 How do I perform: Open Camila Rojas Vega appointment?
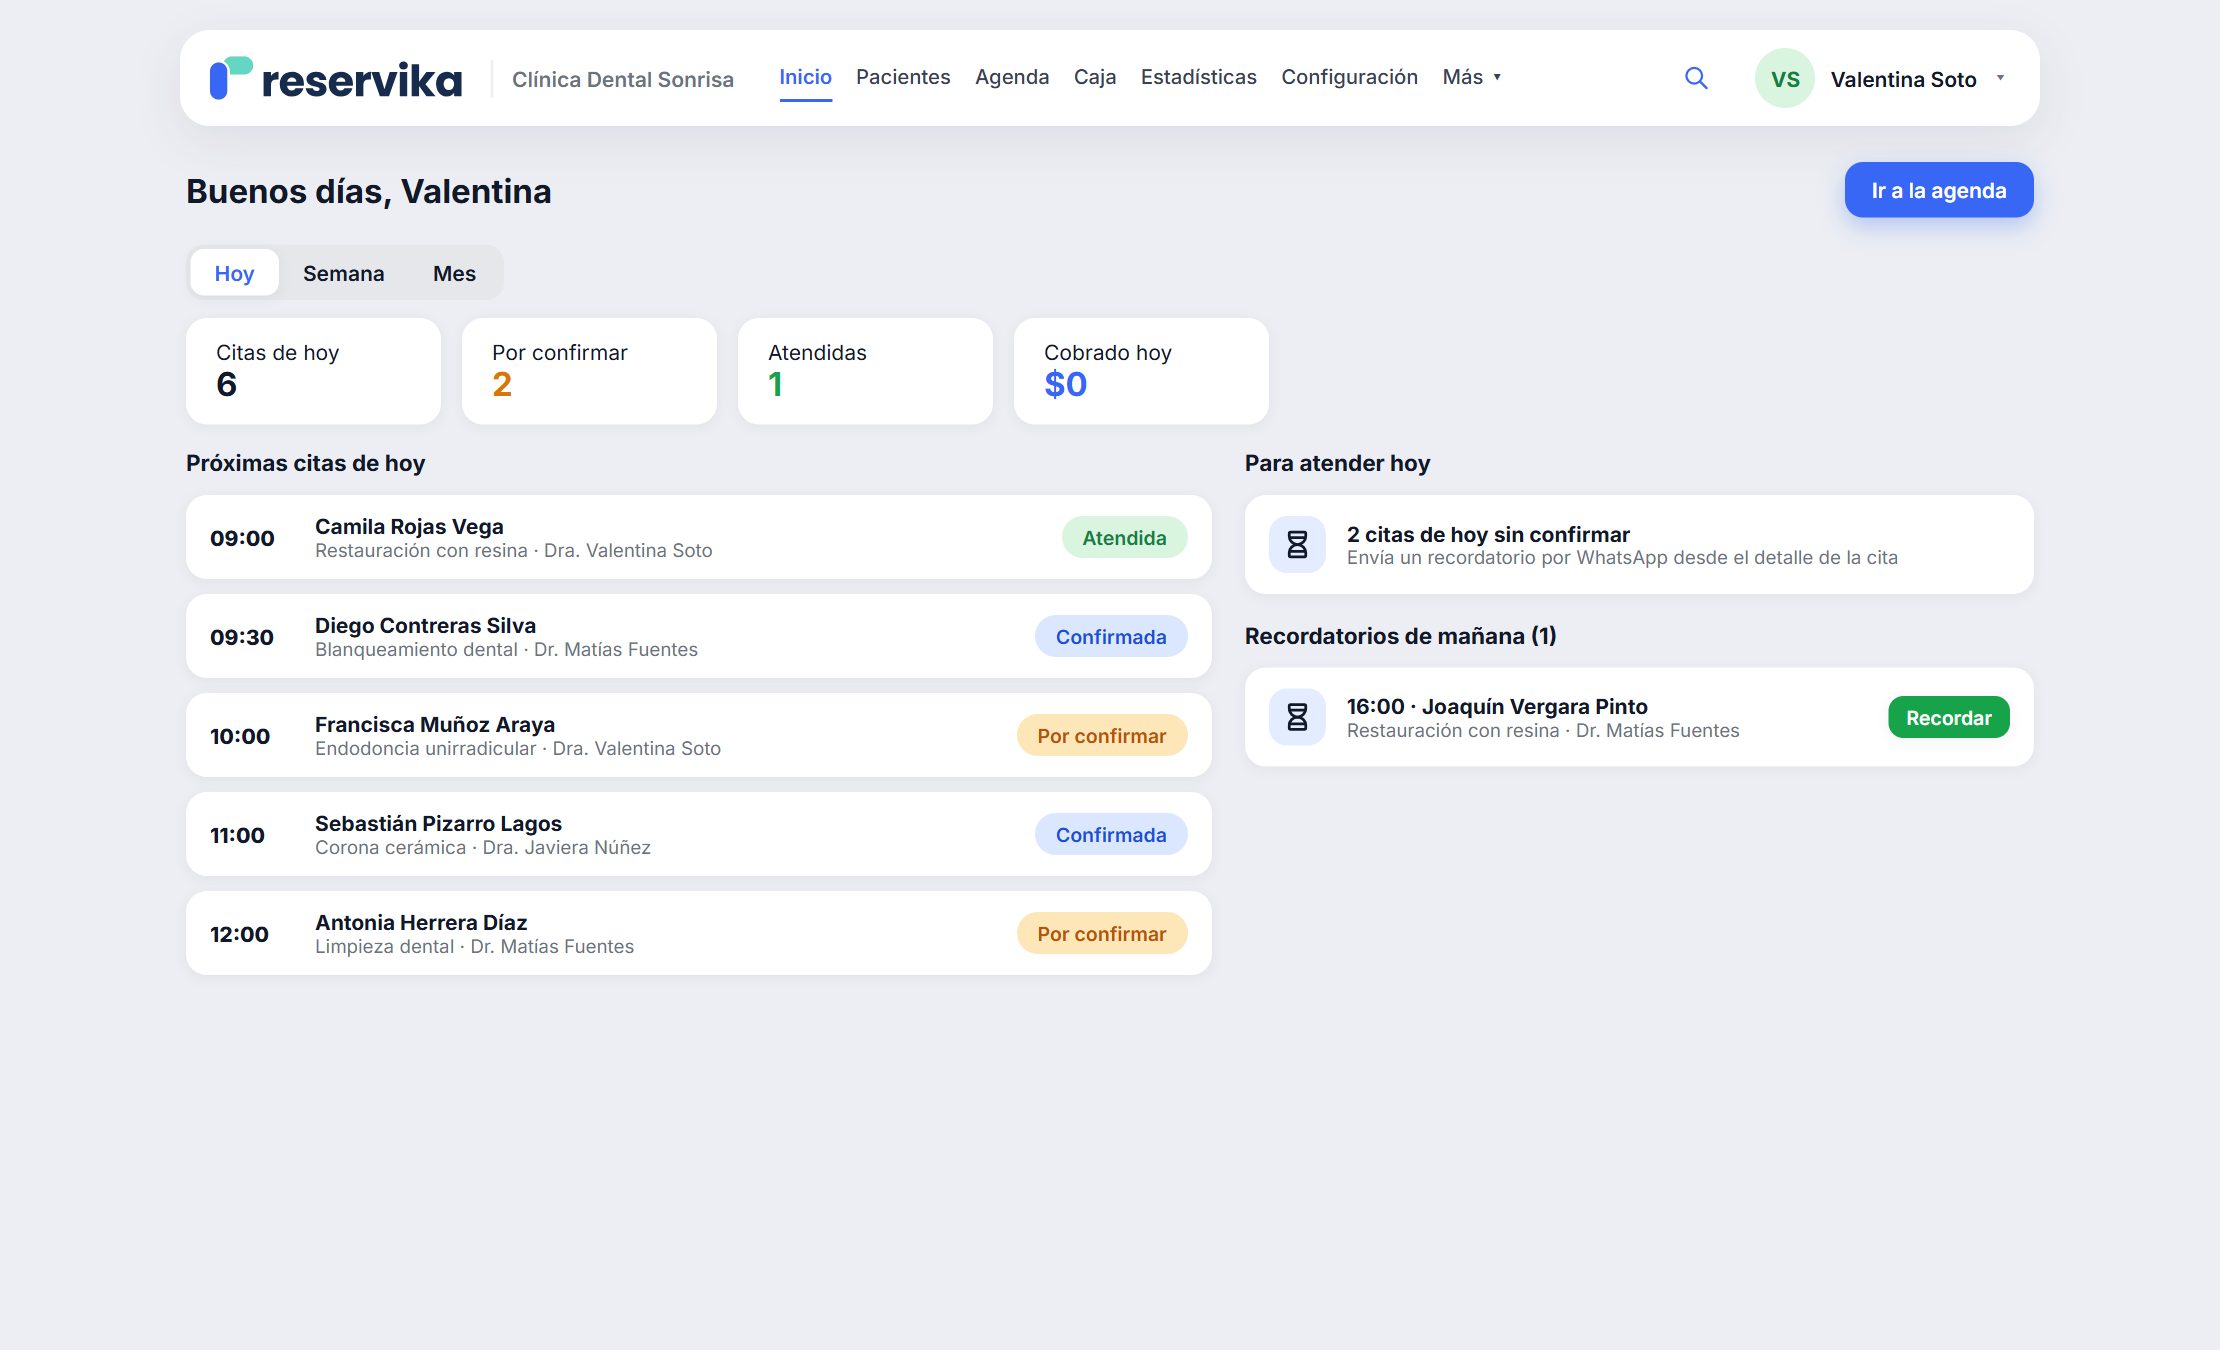click(x=698, y=537)
